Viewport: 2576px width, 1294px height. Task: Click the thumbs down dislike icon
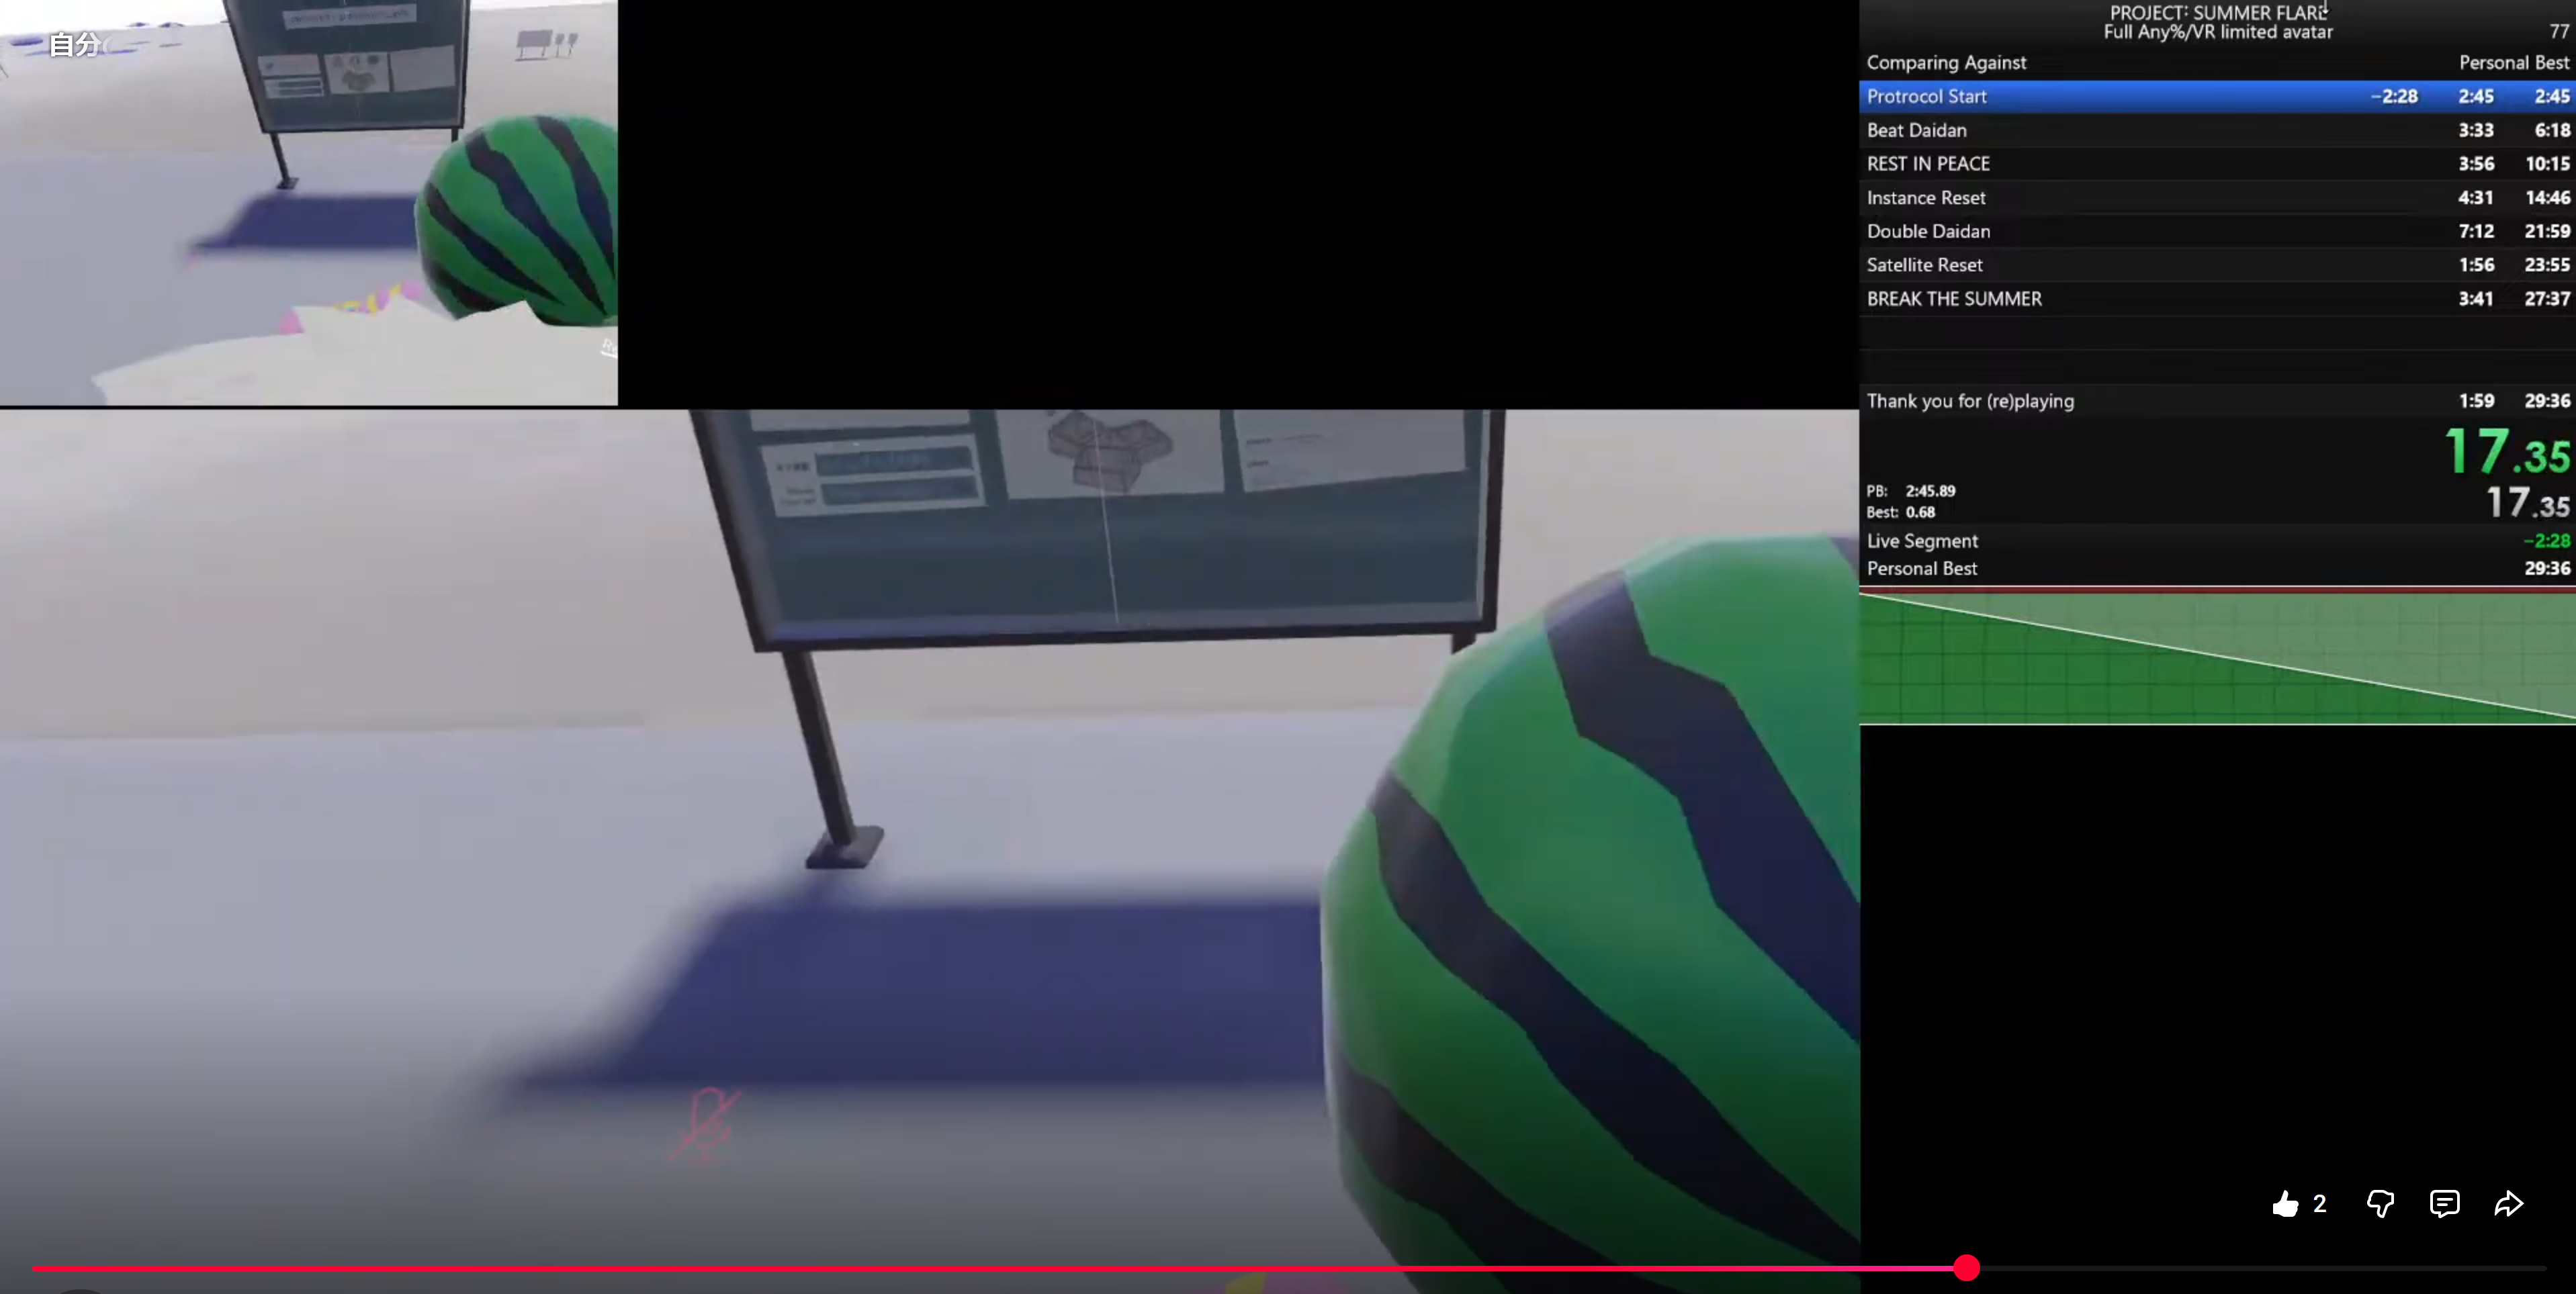click(2380, 1204)
